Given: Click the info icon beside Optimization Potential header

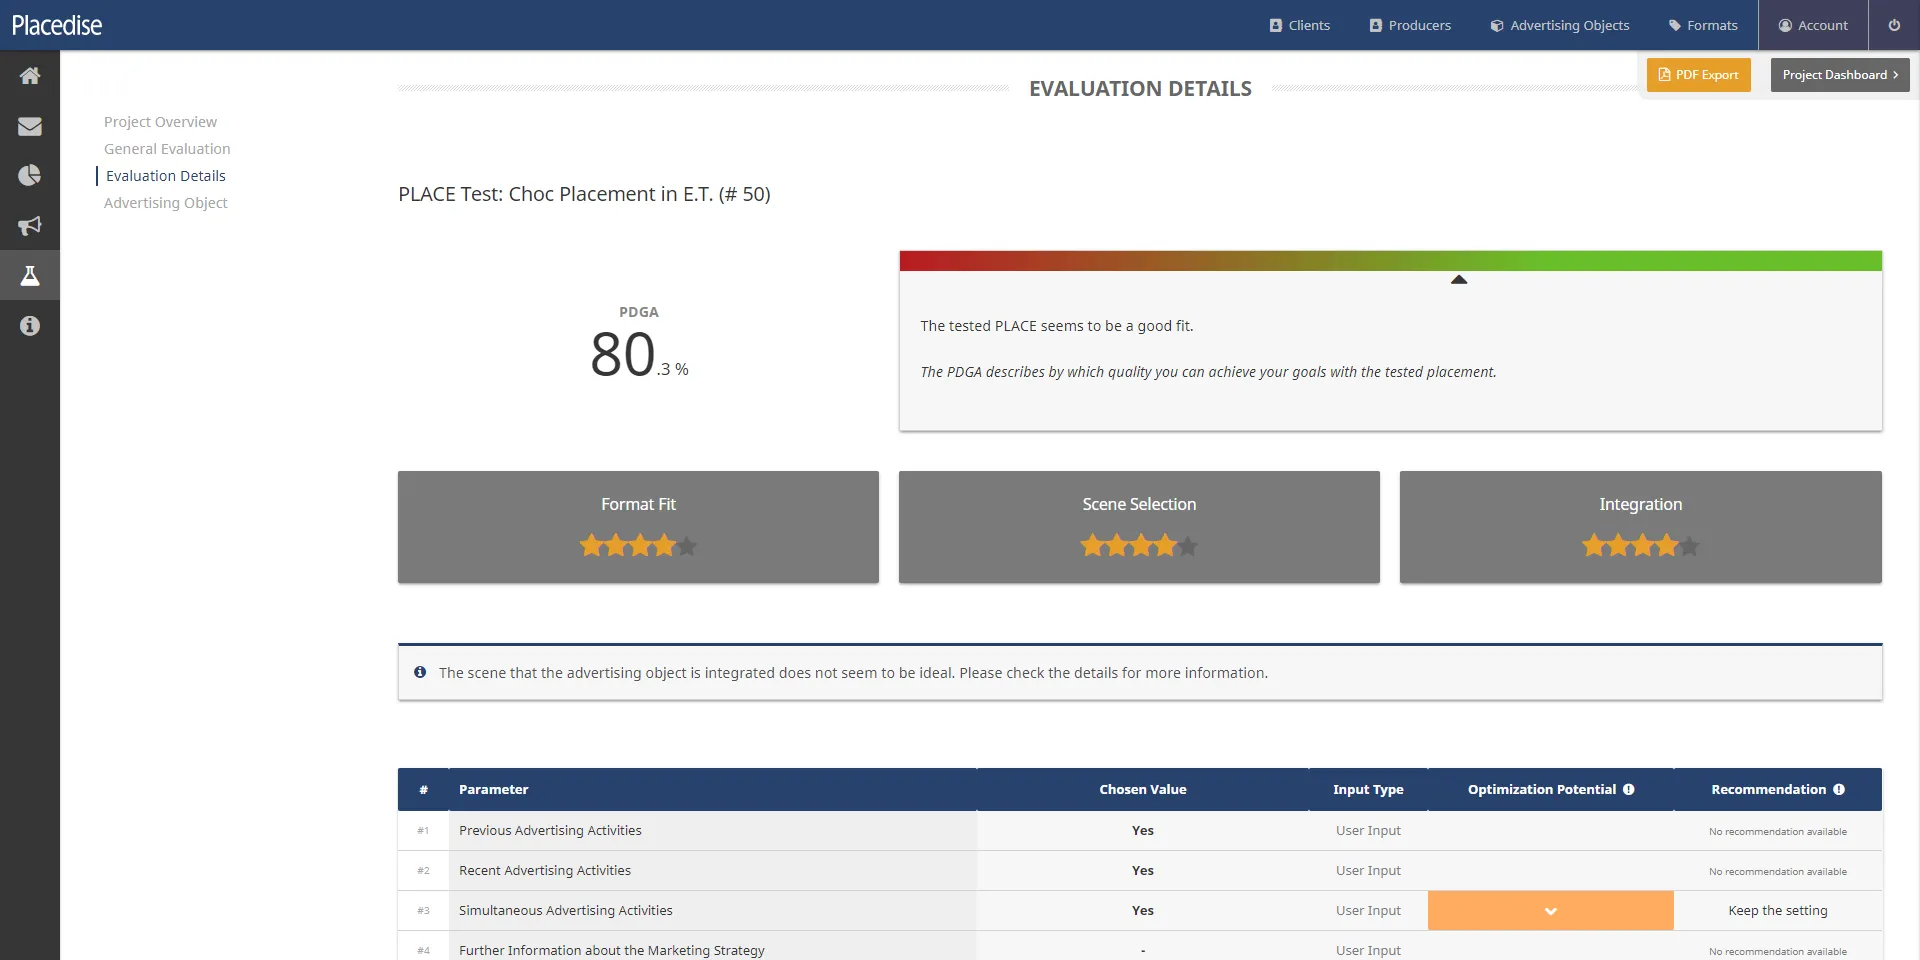Looking at the screenshot, I should pos(1628,789).
